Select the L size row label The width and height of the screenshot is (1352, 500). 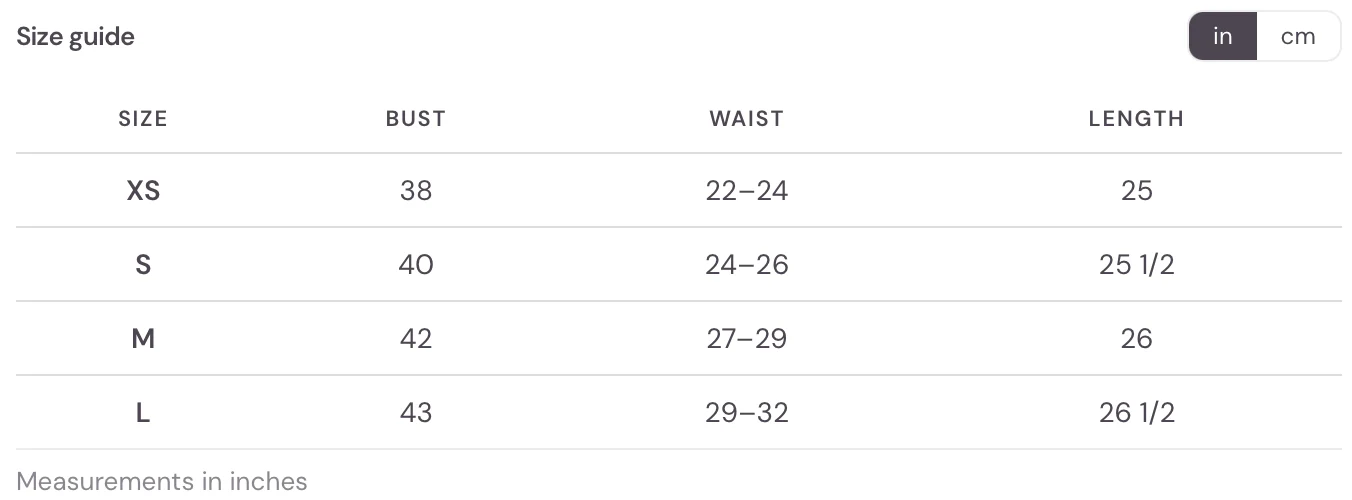143,412
